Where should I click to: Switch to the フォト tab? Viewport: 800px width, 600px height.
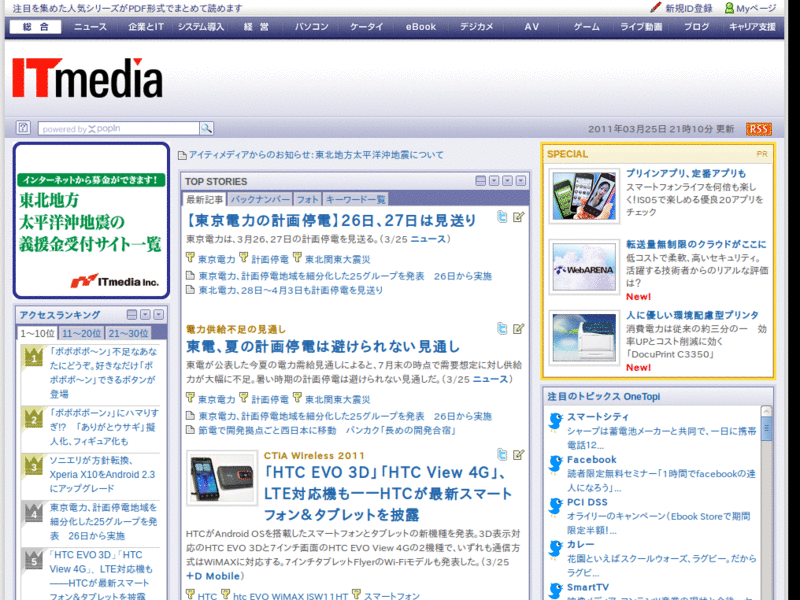pyautogui.click(x=307, y=199)
